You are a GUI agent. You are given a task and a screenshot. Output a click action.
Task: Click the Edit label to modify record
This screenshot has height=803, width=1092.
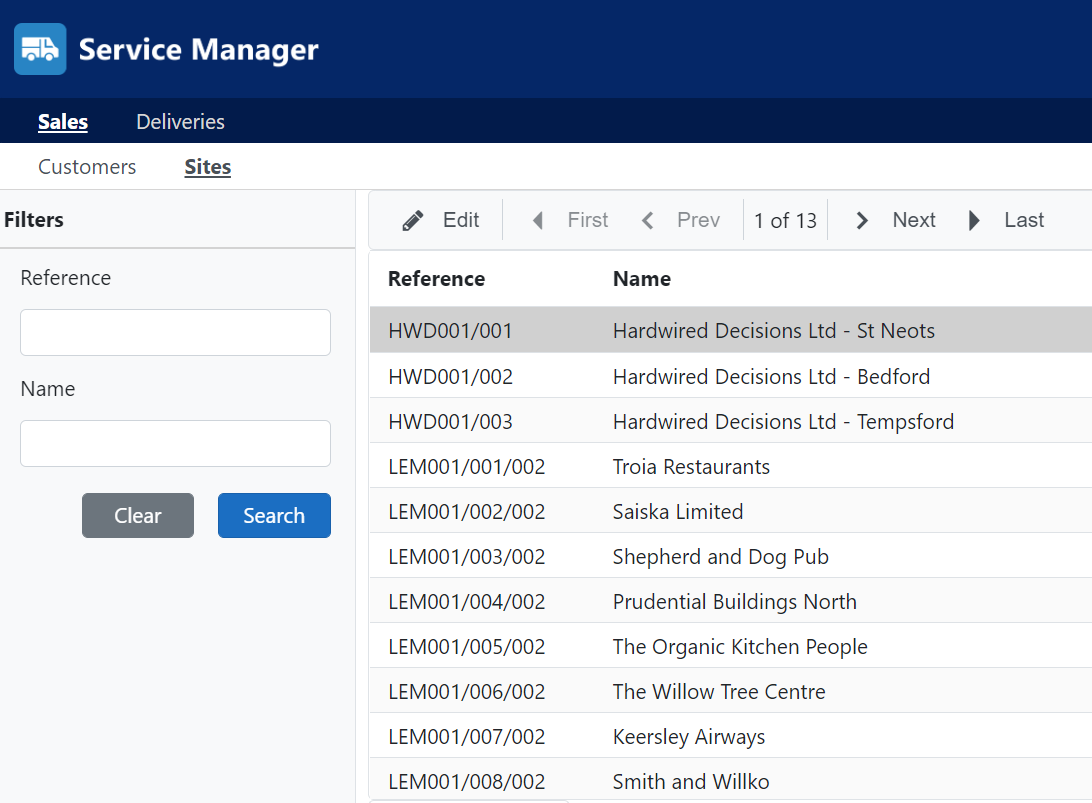tap(460, 219)
